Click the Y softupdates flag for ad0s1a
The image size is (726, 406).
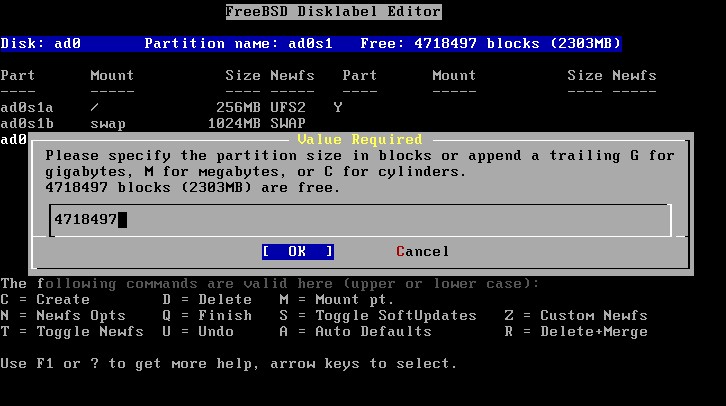pos(338,107)
